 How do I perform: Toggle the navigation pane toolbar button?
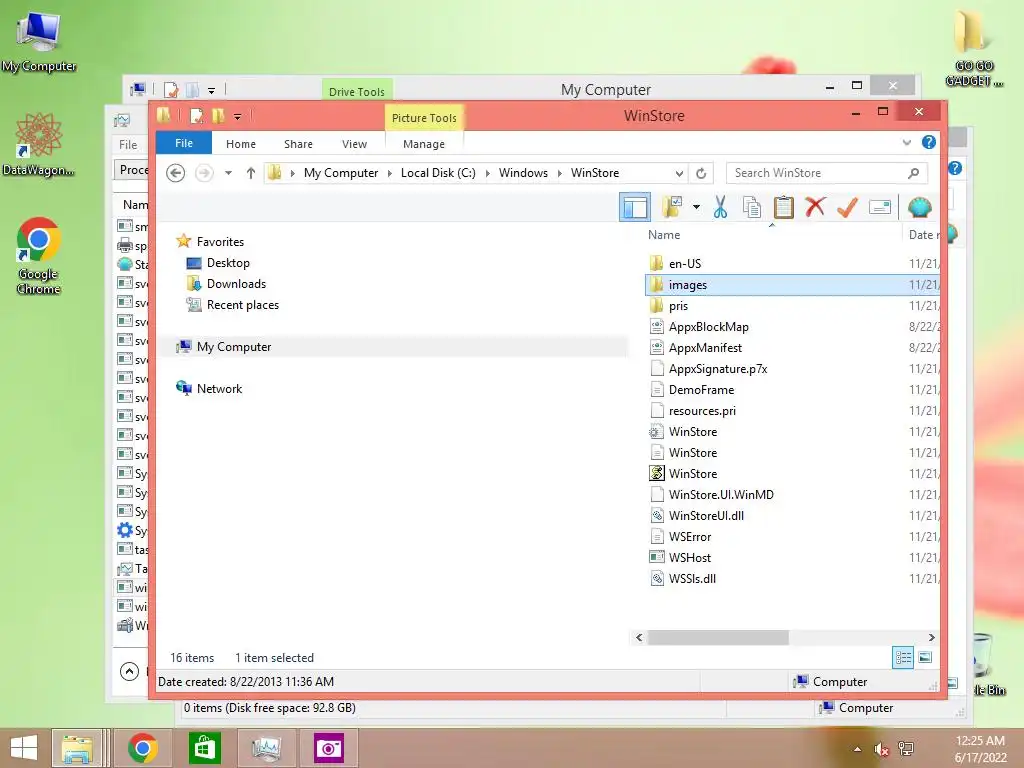tap(634, 207)
